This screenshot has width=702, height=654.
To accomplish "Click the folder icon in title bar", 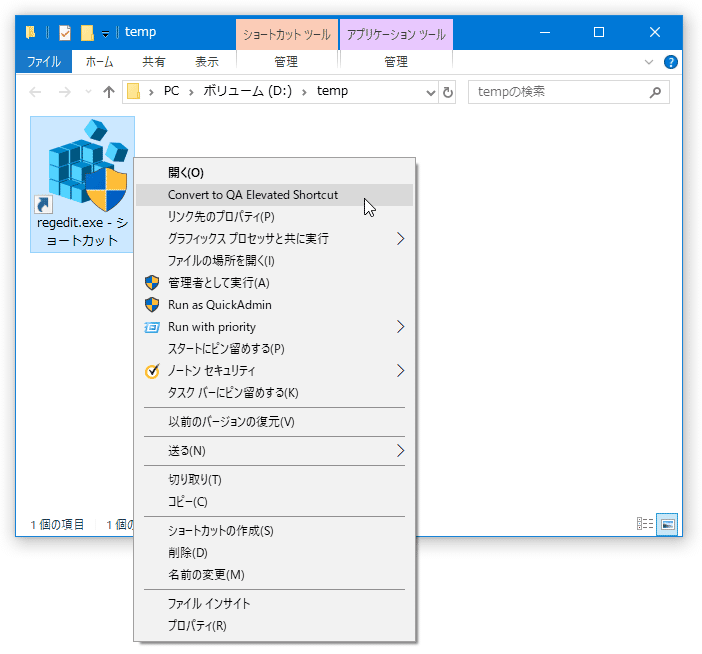I will pos(30,32).
